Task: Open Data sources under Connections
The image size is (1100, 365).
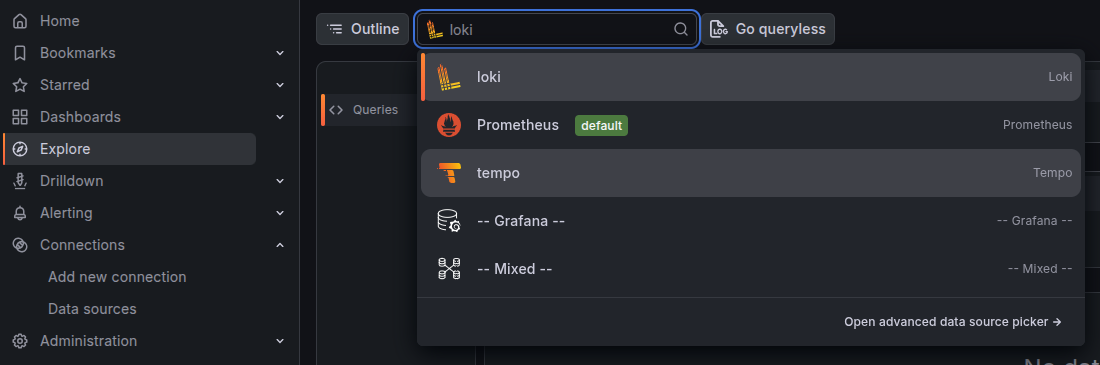Action: (x=92, y=309)
